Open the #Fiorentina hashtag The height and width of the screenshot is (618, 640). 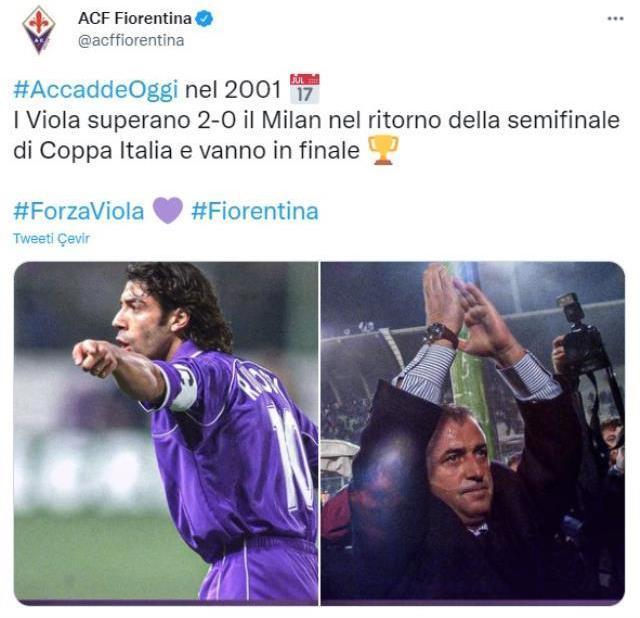click(255, 211)
